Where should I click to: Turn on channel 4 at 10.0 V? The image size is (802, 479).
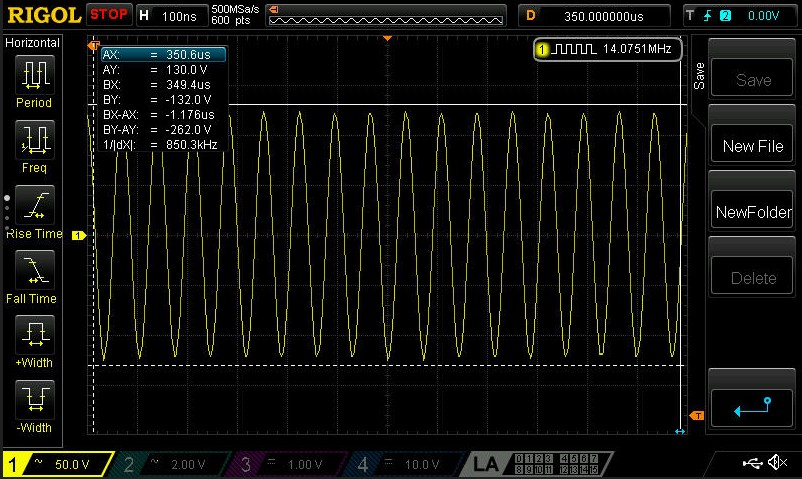click(405, 464)
